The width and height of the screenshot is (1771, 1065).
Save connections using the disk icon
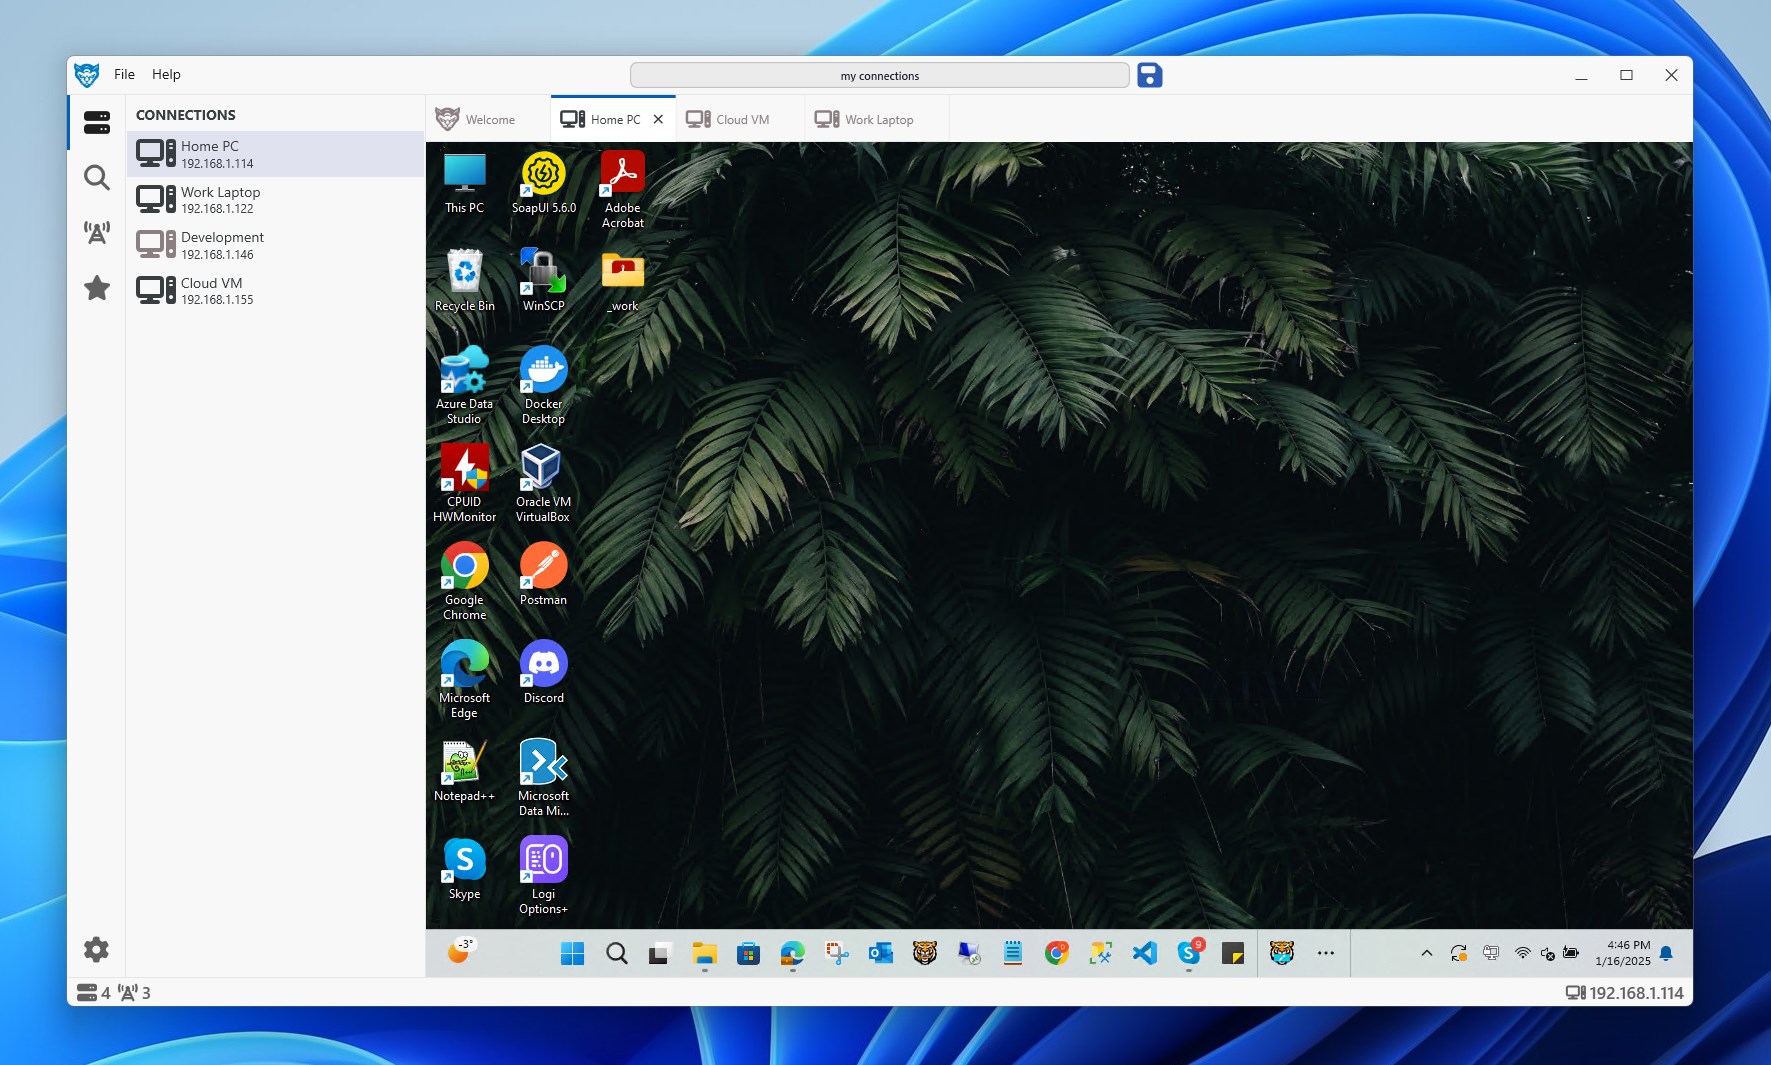pyautogui.click(x=1149, y=75)
